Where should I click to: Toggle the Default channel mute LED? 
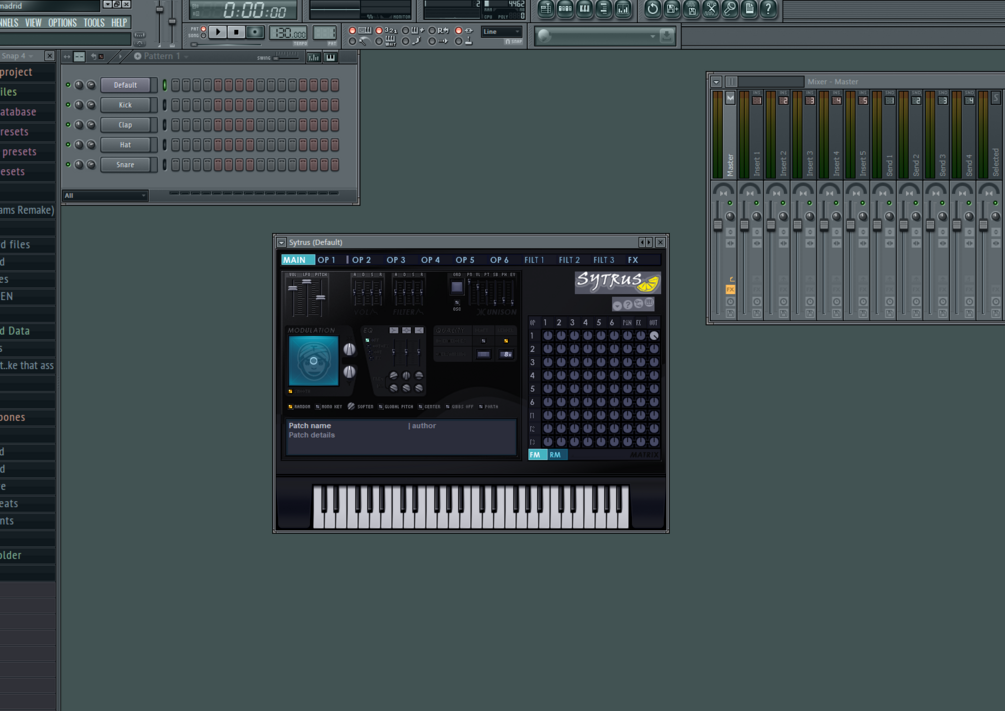tap(68, 85)
